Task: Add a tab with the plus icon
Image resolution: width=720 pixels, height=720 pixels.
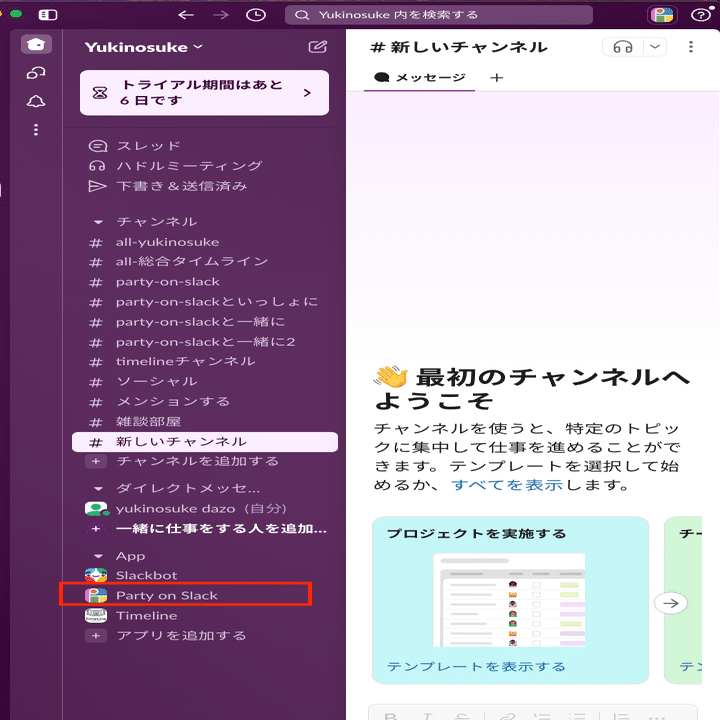Action: click(496, 78)
